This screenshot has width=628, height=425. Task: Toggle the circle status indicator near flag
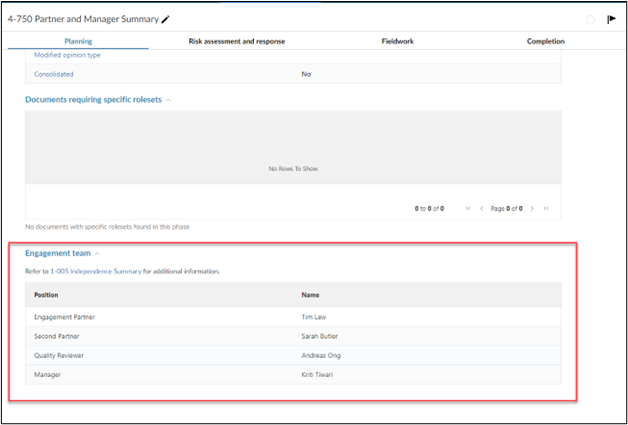pyautogui.click(x=590, y=20)
